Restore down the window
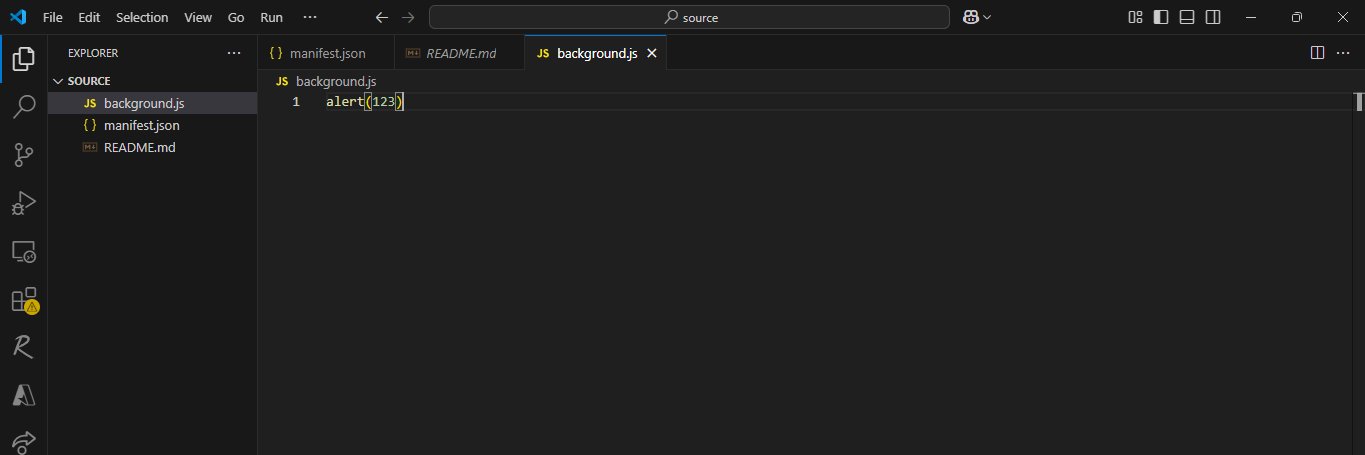The width and height of the screenshot is (1365, 455). 1297,17
